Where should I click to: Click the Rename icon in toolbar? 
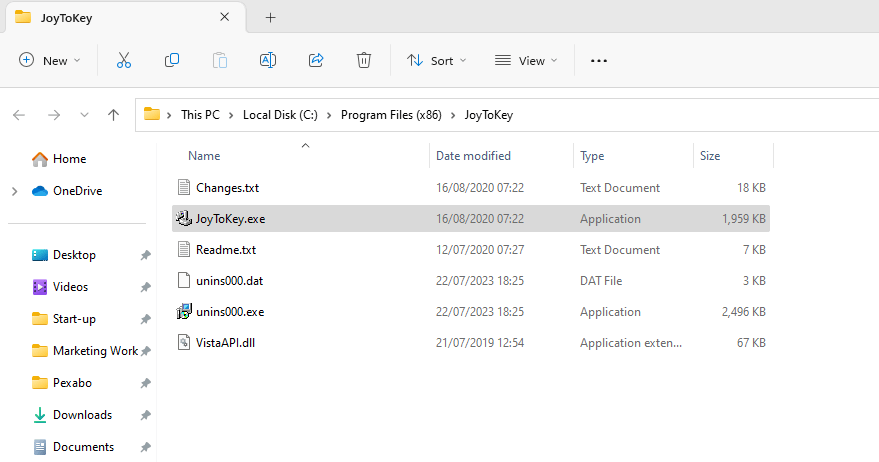(x=268, y=60)
